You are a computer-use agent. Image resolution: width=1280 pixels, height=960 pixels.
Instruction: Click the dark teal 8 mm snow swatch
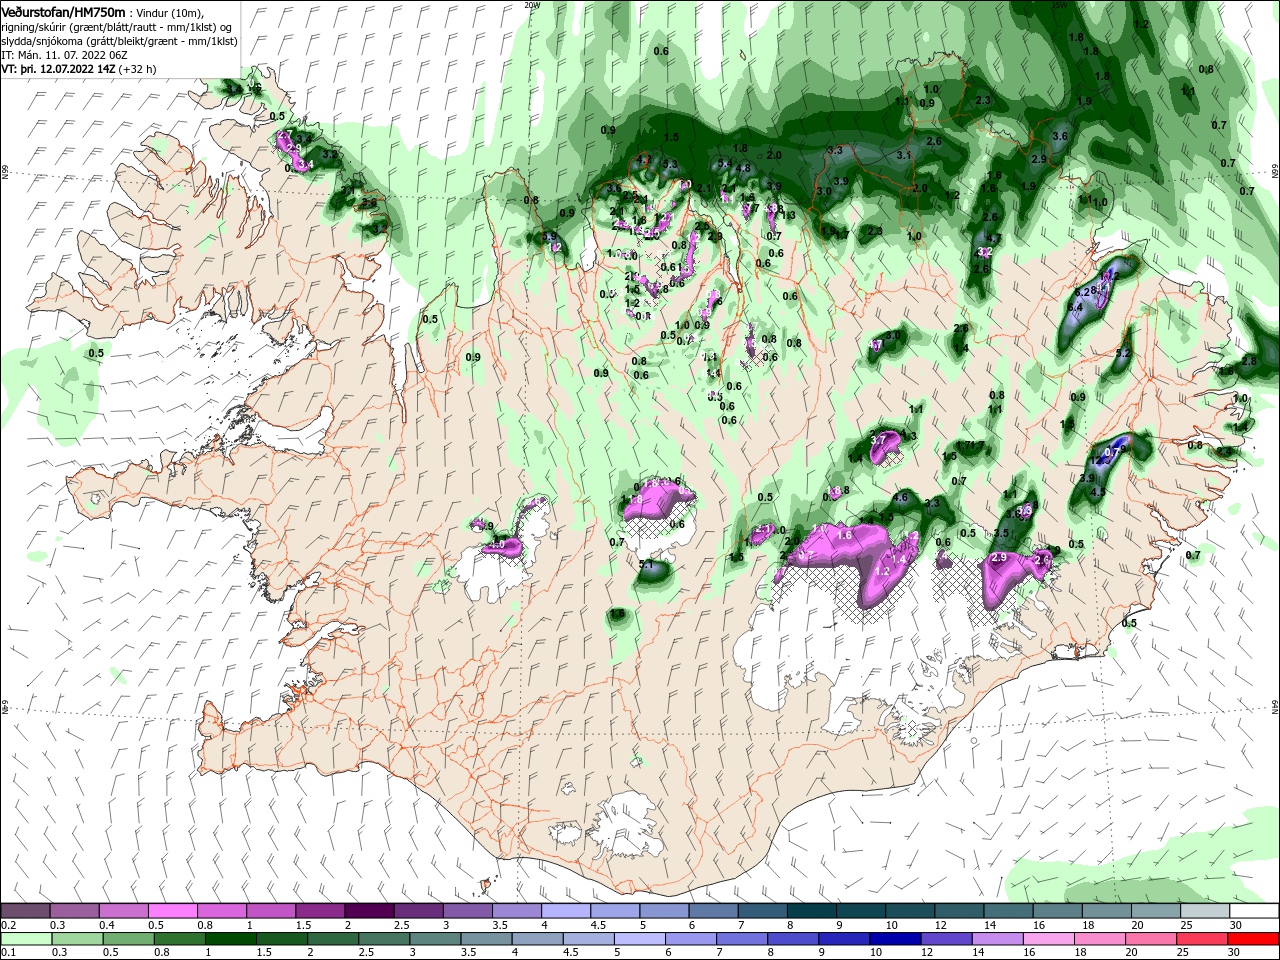point(811,911)
